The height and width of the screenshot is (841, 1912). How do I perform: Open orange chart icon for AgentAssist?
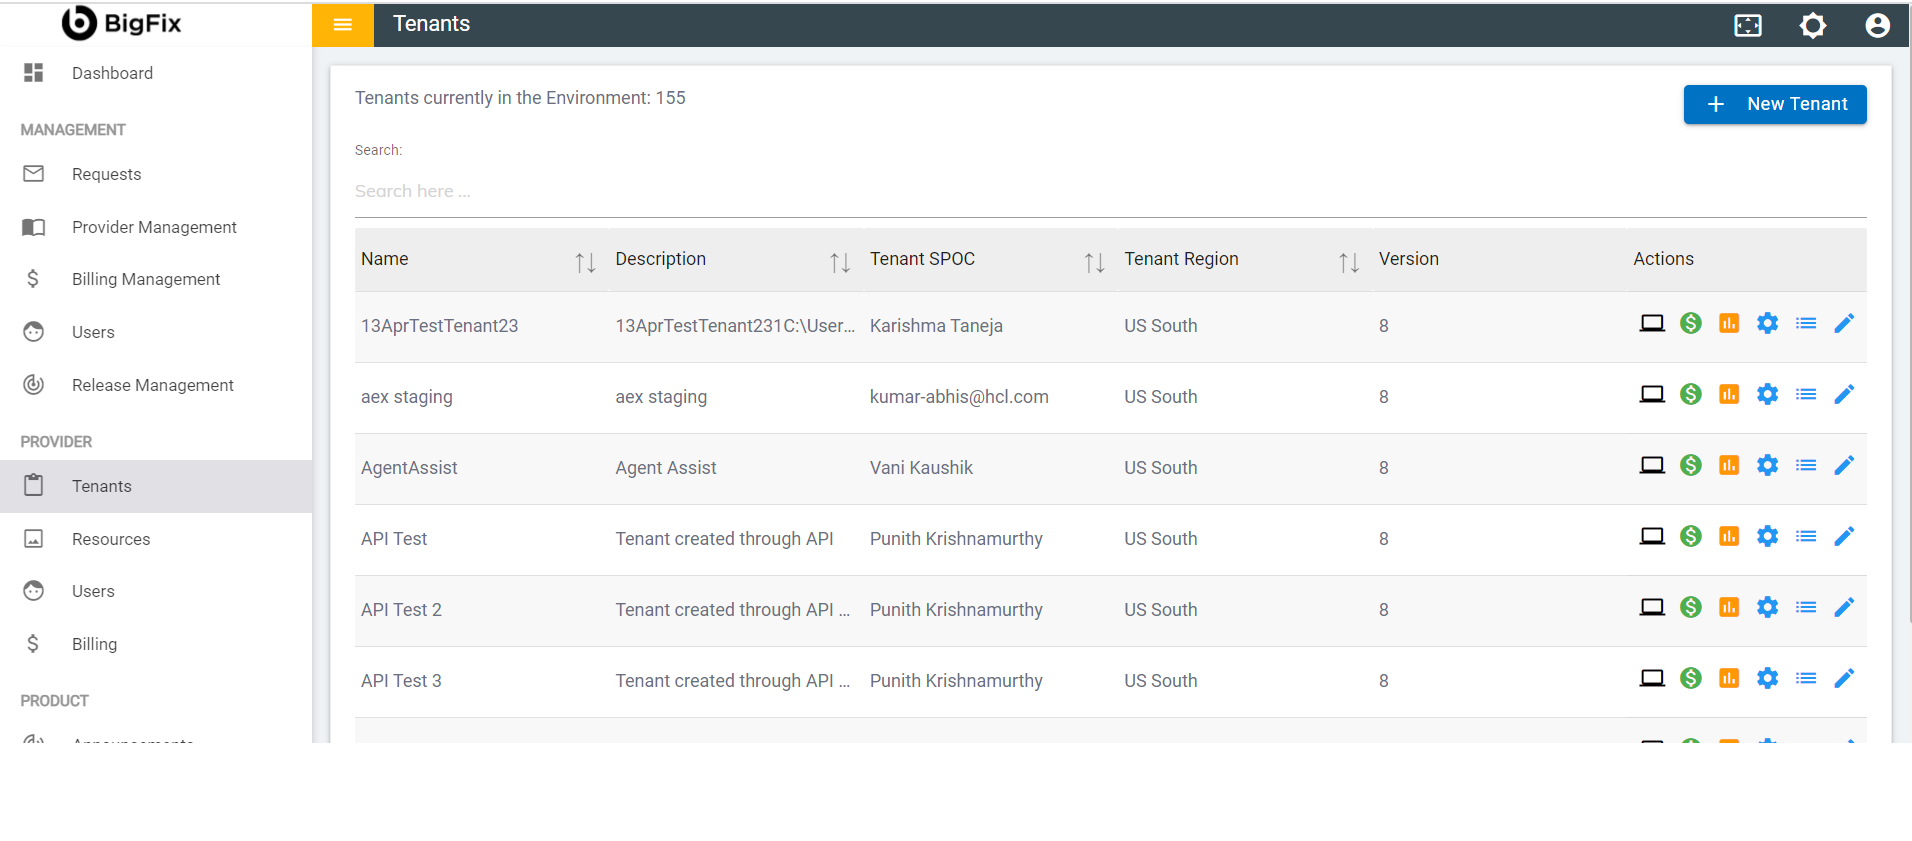1729,465
